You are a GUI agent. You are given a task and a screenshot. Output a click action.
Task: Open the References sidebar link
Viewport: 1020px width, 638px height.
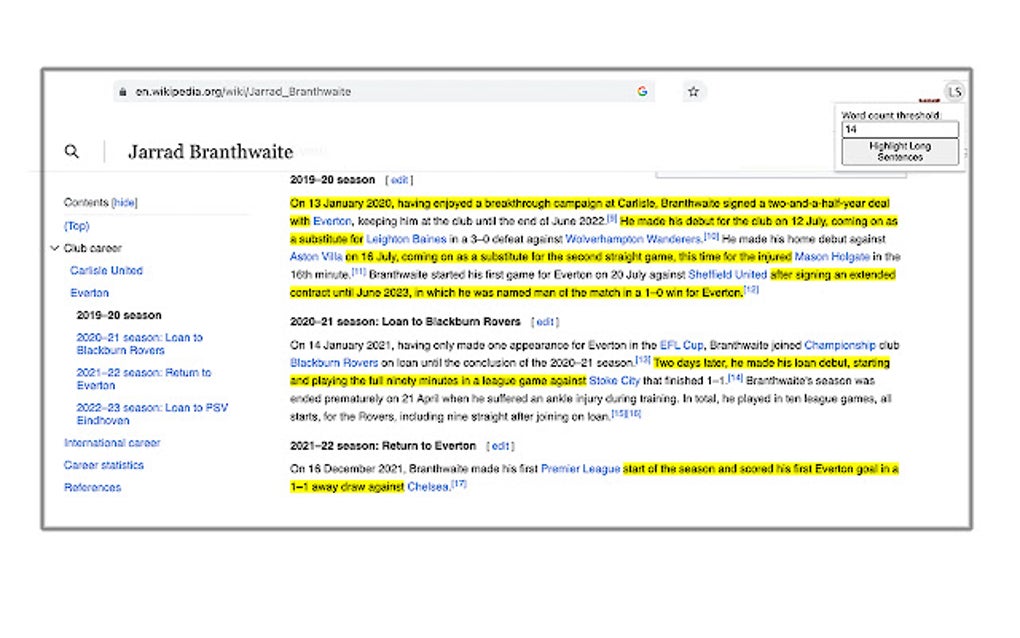[x=92, y=487]
